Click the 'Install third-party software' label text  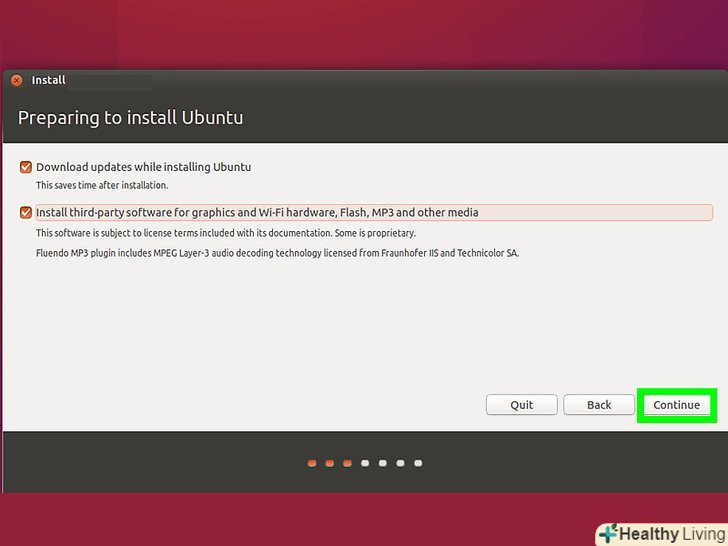tap(257, 212)
